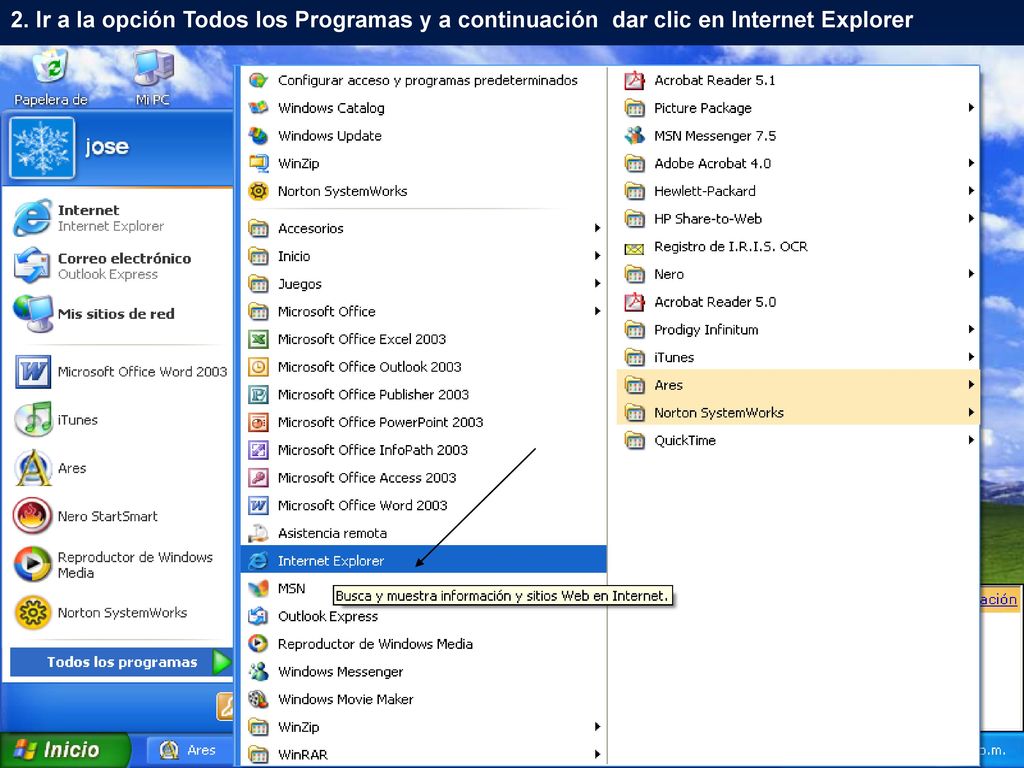Launch Microsoft Office Access 2003
This screenshot has height=768, width=1024.
[423, 478]
